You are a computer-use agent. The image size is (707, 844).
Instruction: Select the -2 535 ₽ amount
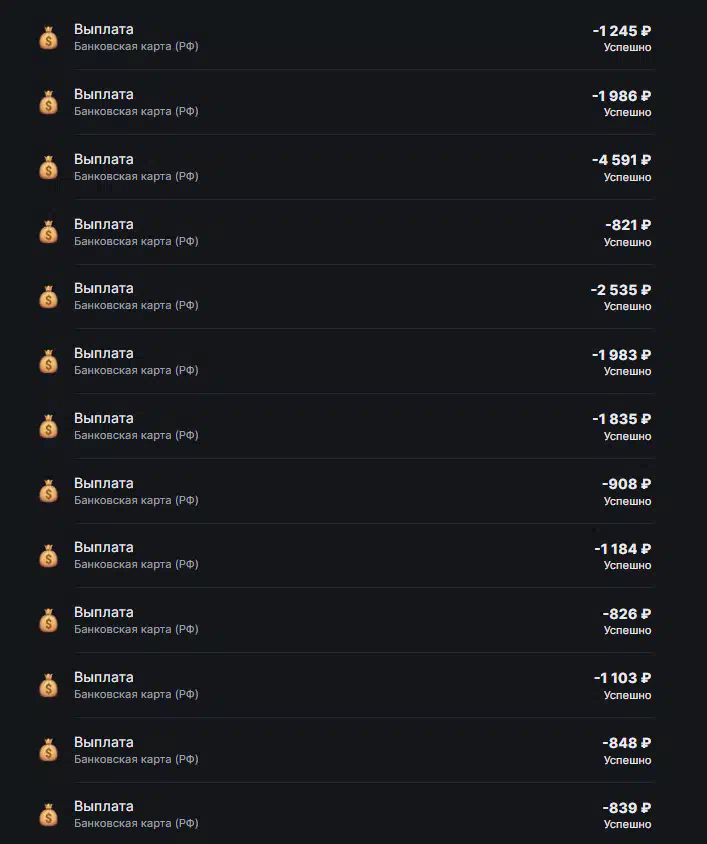621,290
